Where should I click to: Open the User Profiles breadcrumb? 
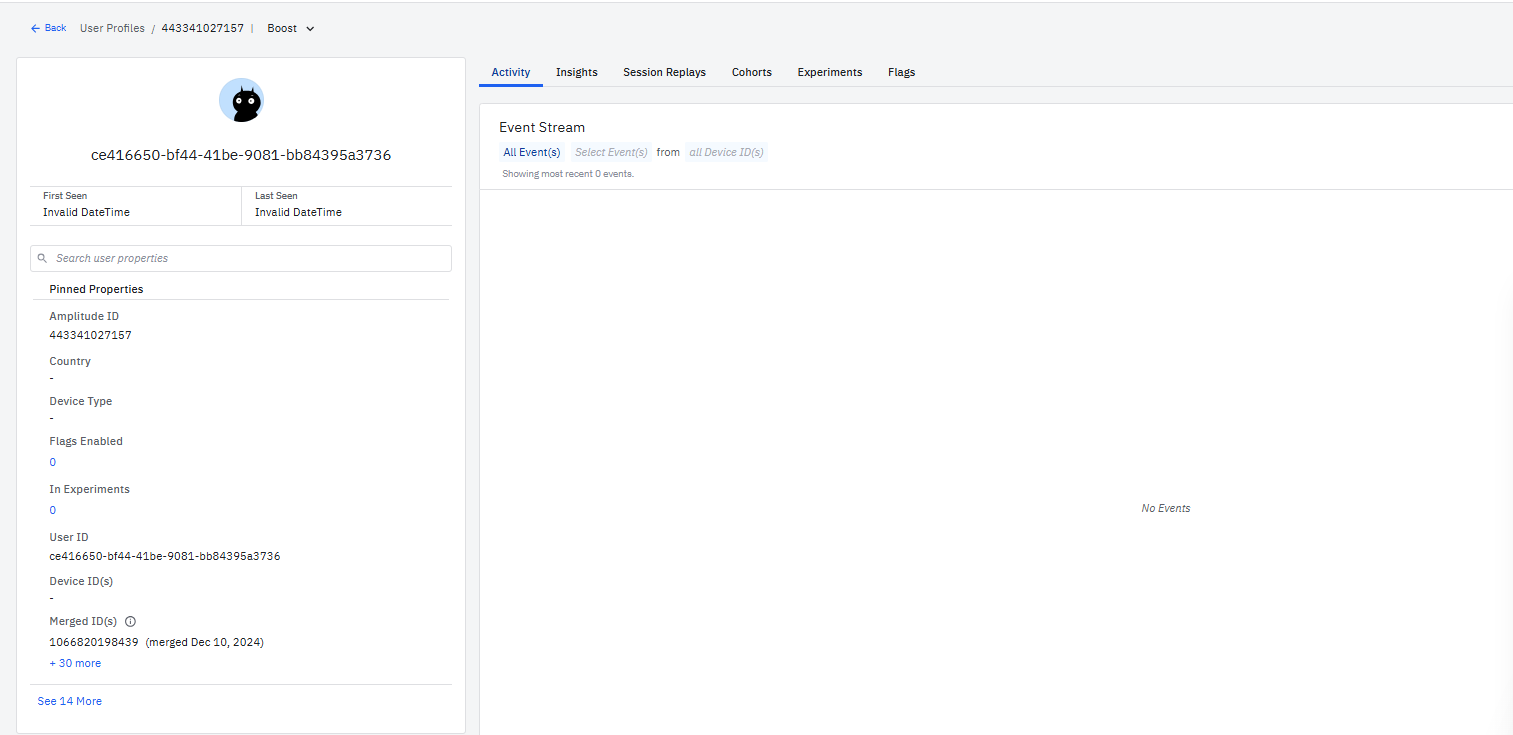pos(112,28)
